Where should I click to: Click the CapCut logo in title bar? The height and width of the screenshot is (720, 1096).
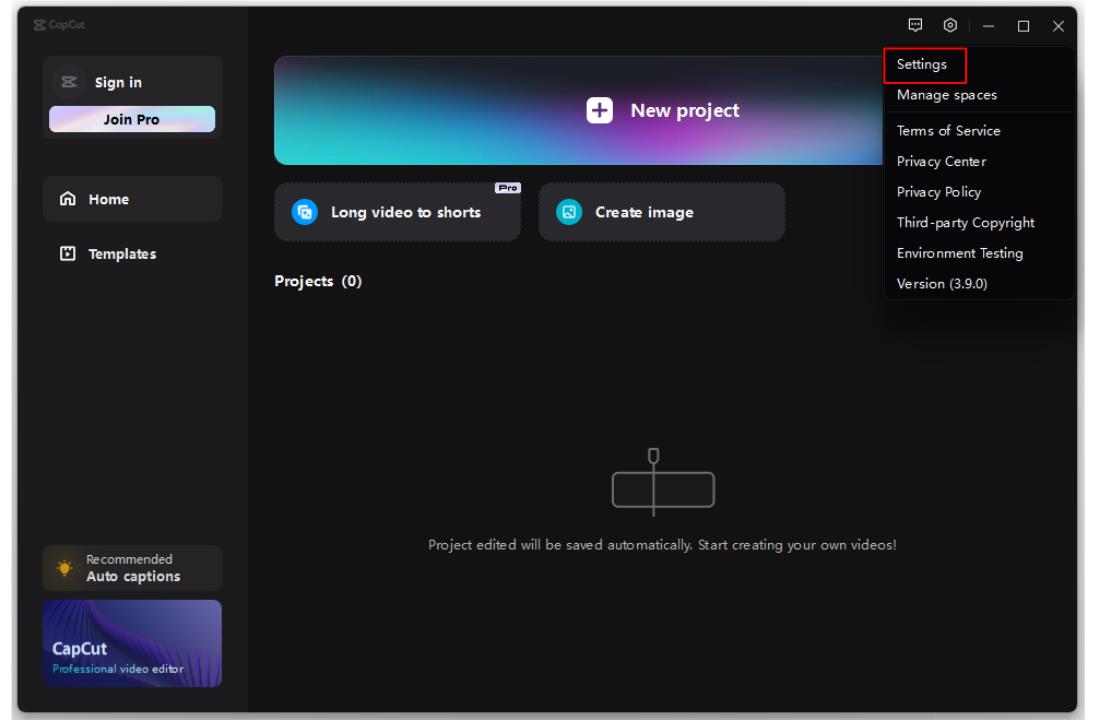(x=59, y=25)
